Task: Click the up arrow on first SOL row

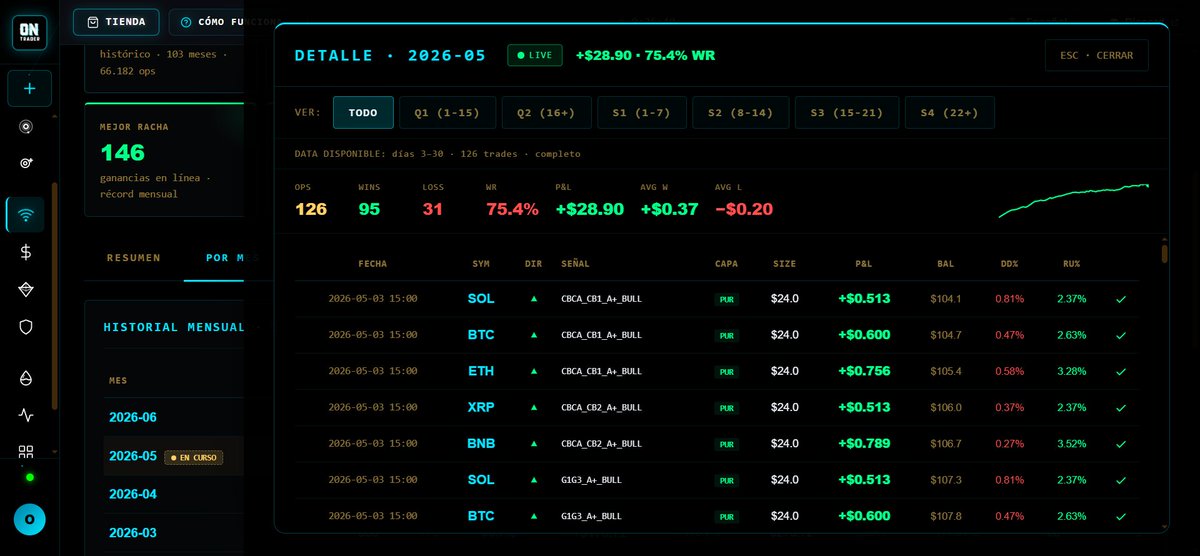Action: click(x=533, y=299)
